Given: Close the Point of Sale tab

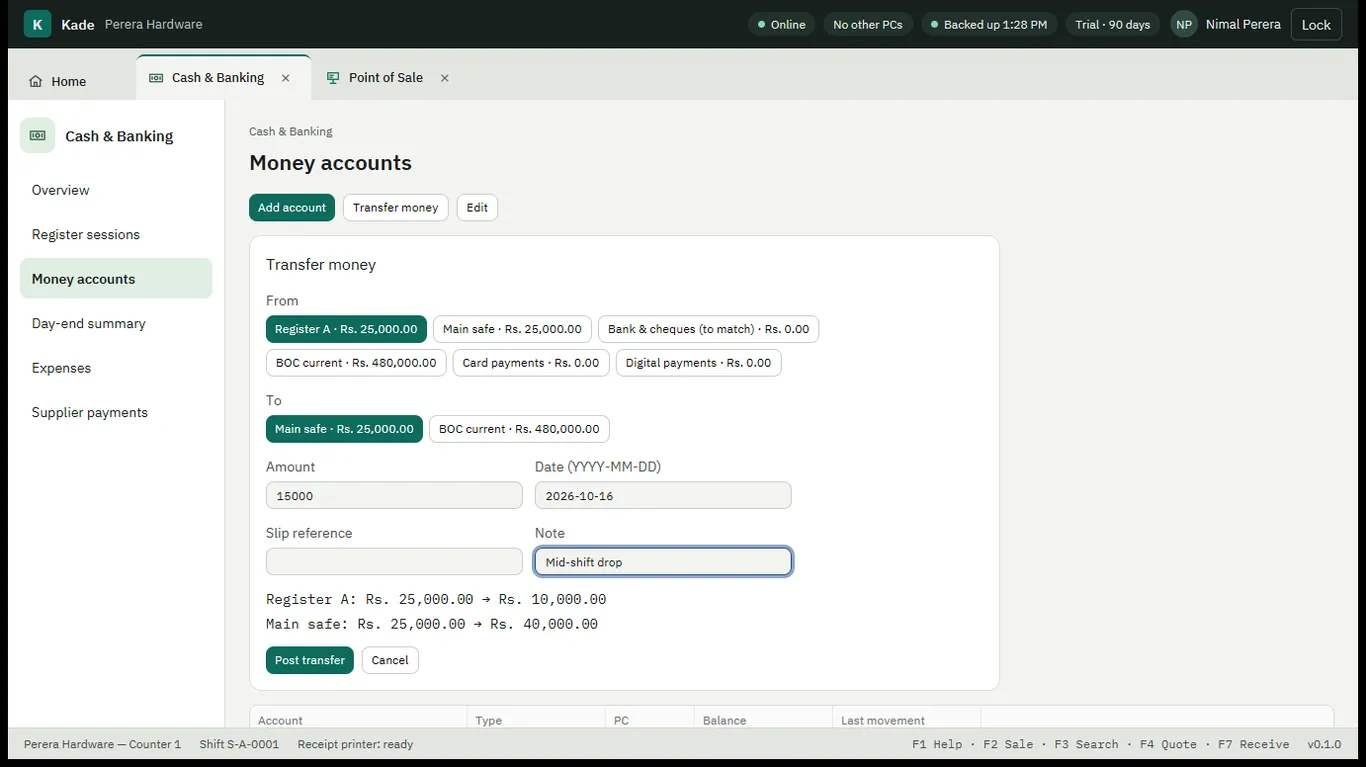Looking at the screenshot, I should pyautogui.click(x=445, y=78).
